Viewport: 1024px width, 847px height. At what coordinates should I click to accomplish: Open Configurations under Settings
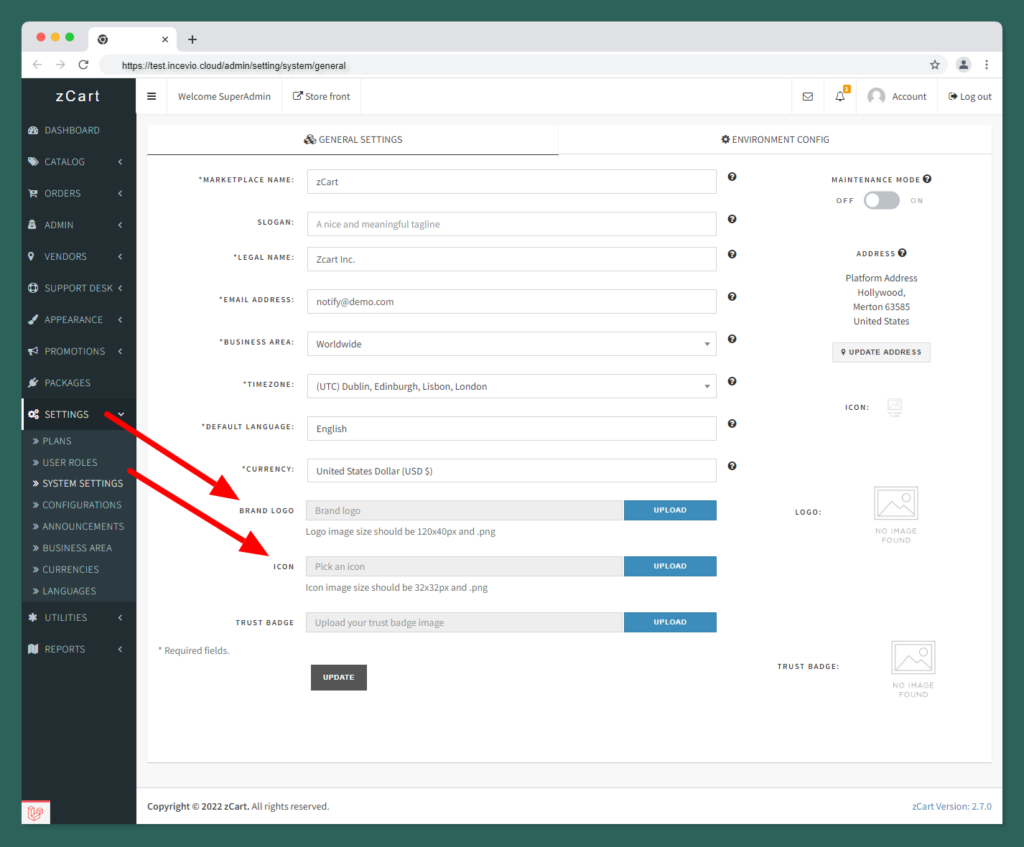[82, 505]
